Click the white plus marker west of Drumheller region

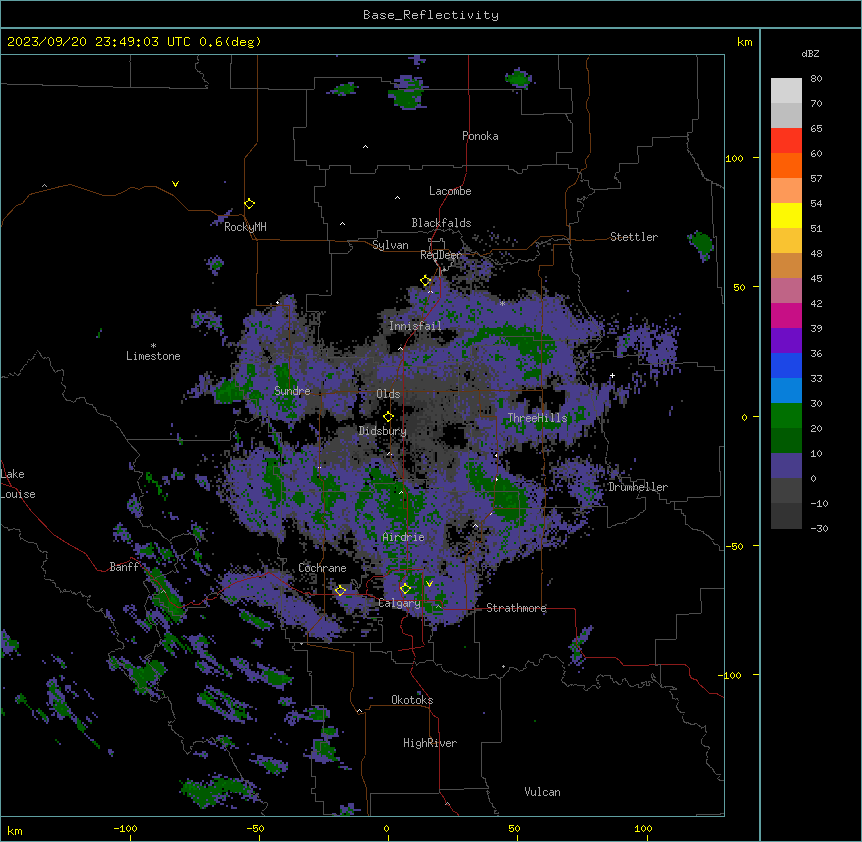pos(612,375)
